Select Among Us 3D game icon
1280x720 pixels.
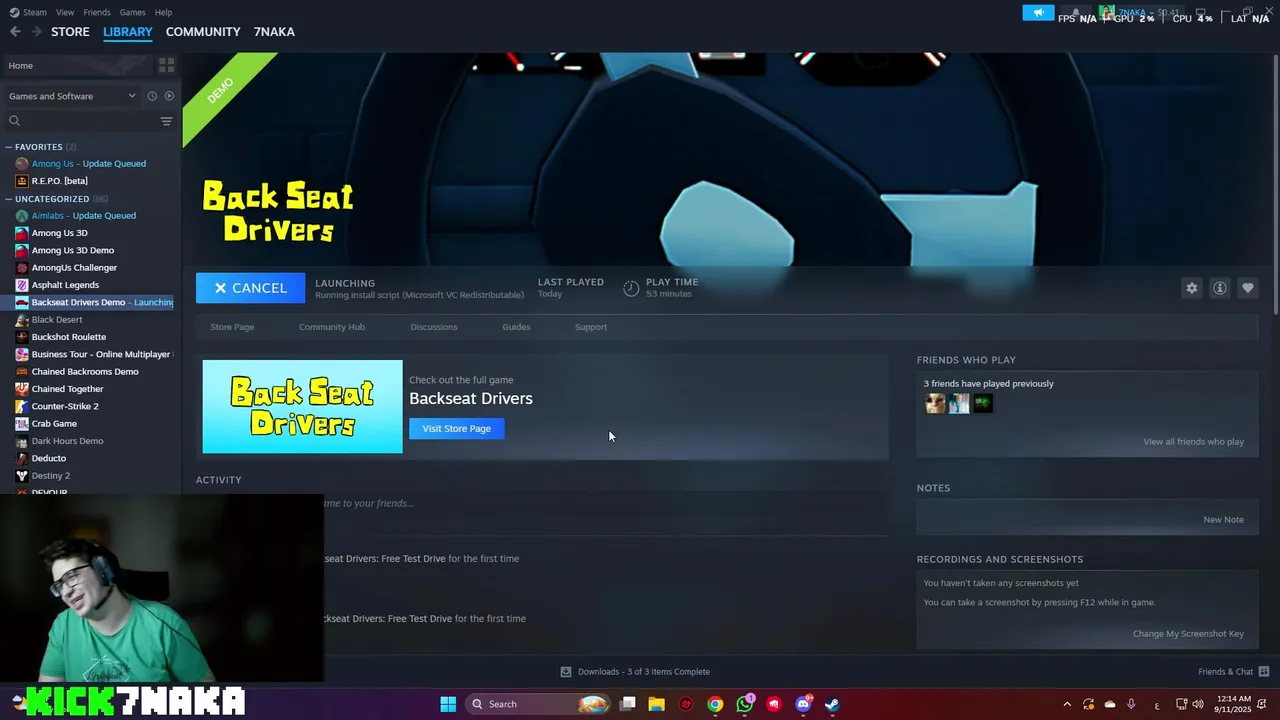click(22, 233)
